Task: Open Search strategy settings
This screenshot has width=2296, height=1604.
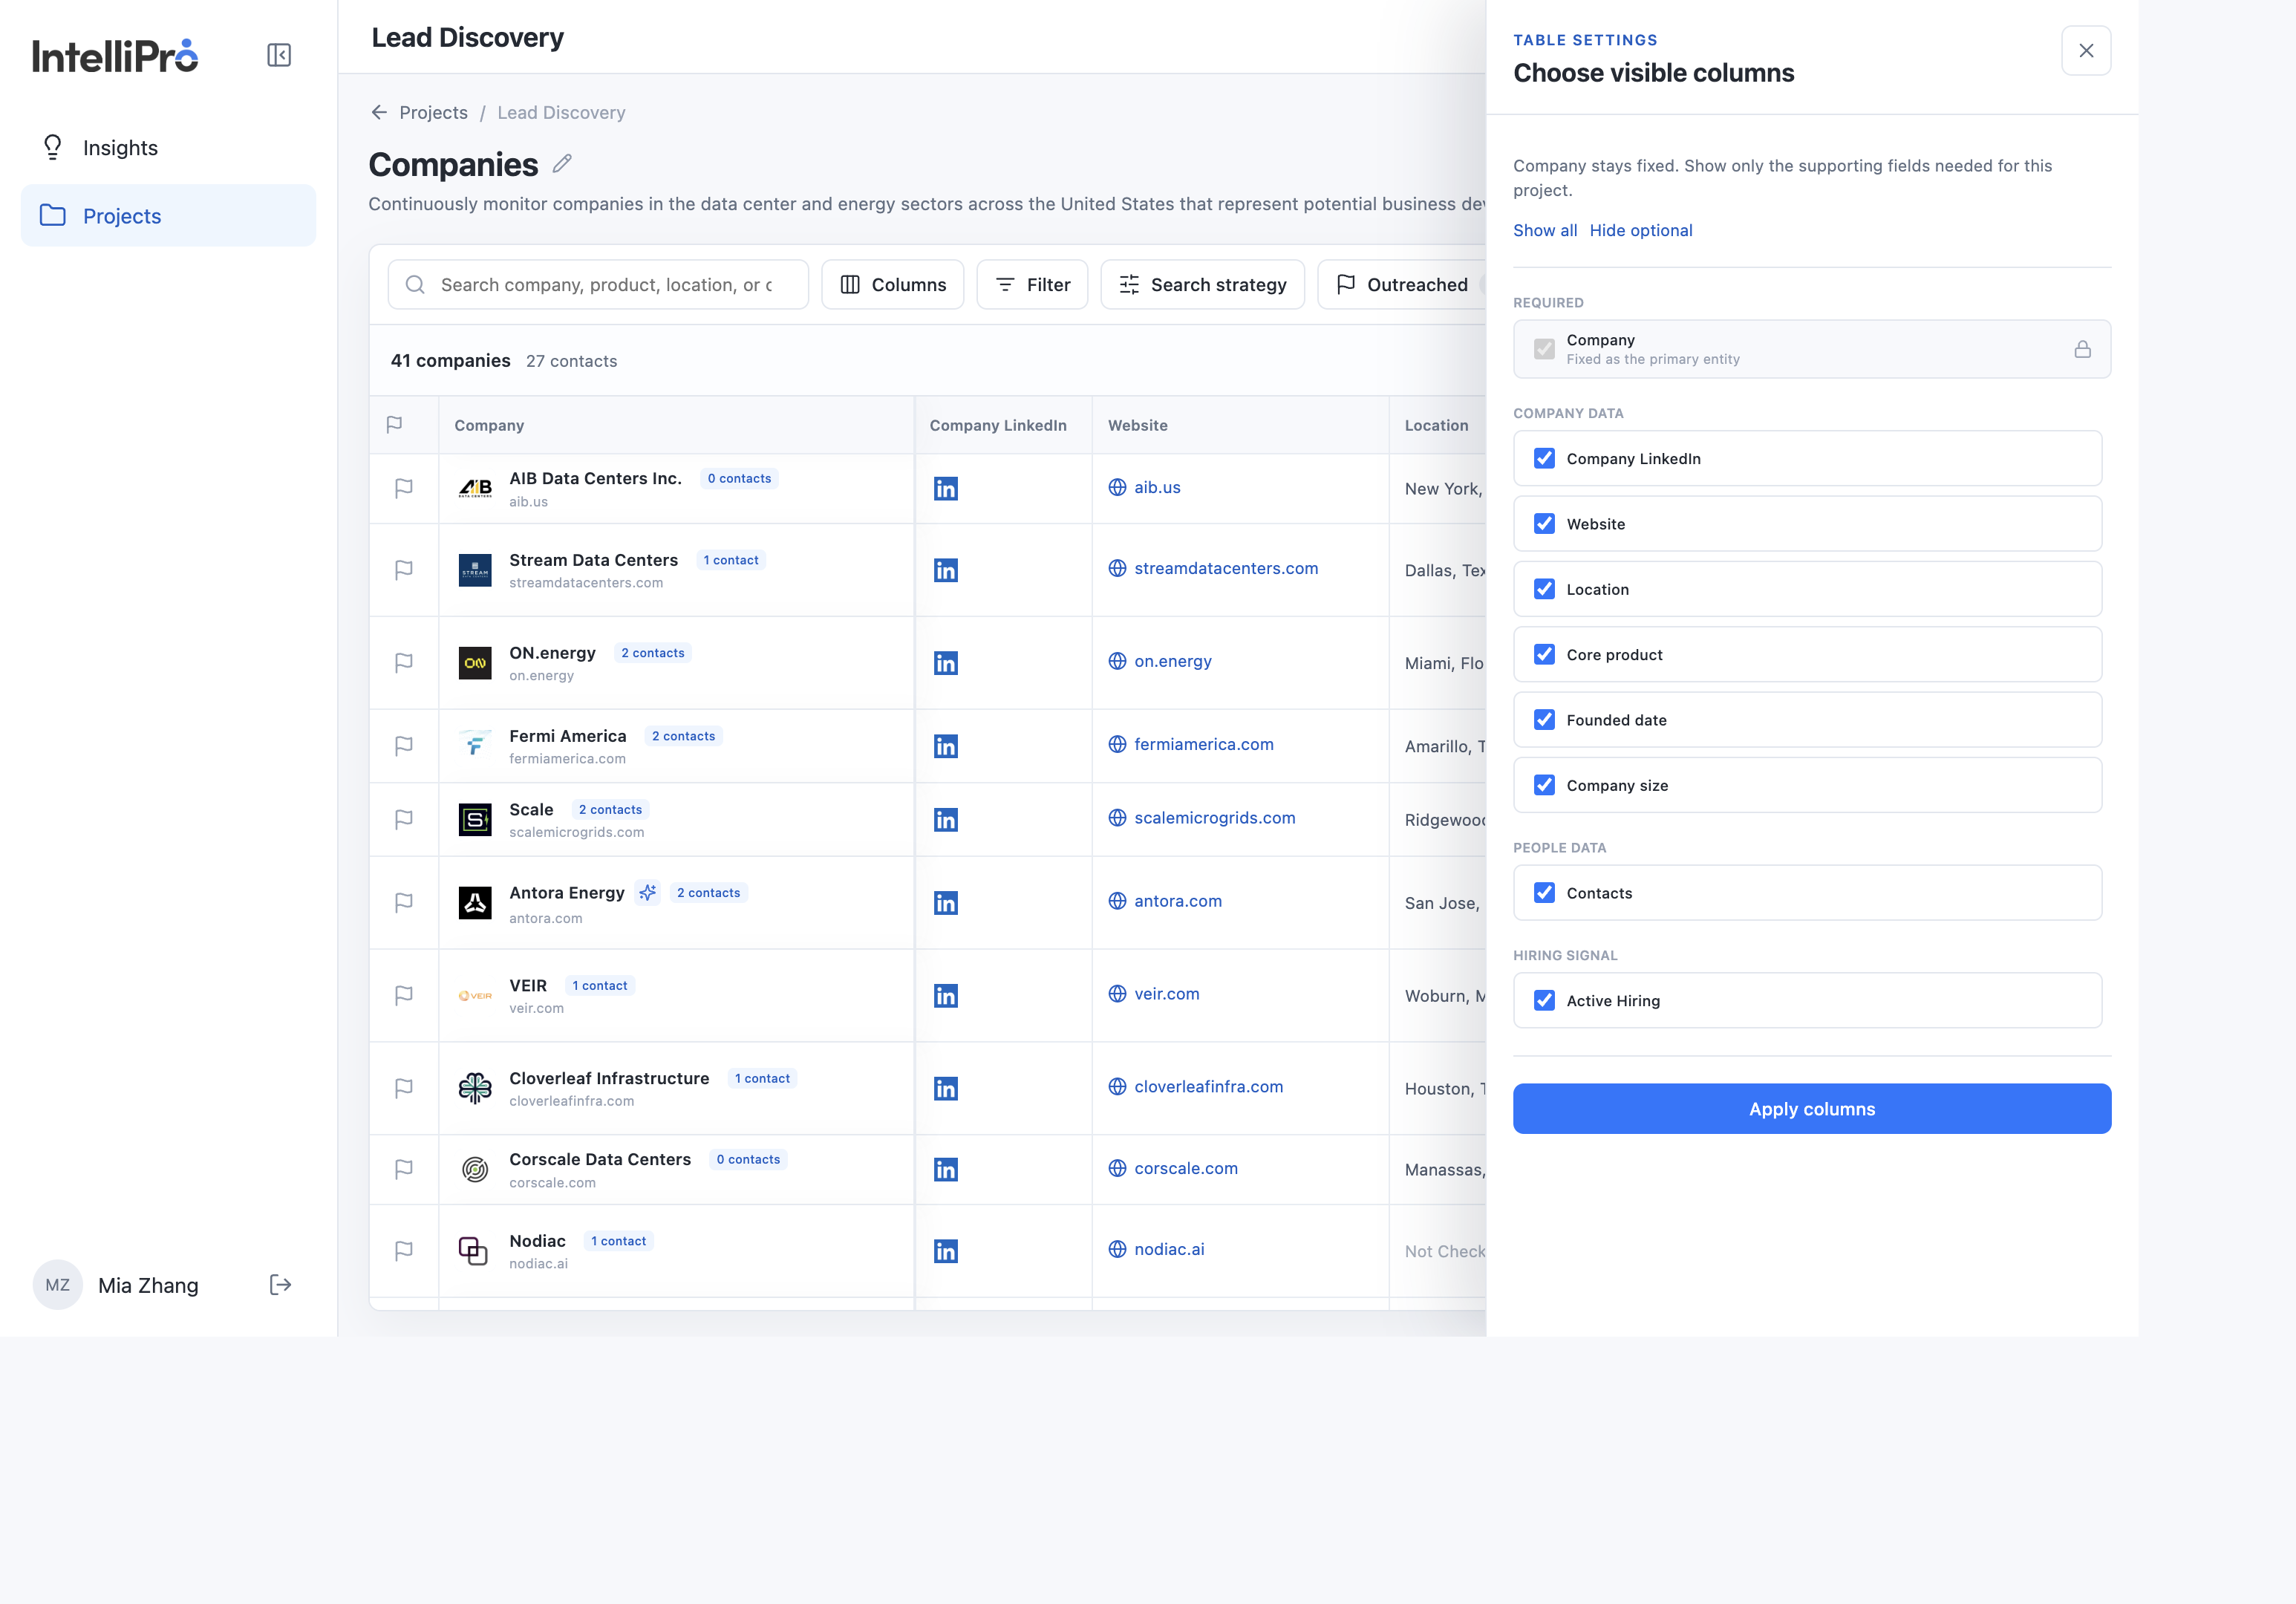Action: [1202, 285]
